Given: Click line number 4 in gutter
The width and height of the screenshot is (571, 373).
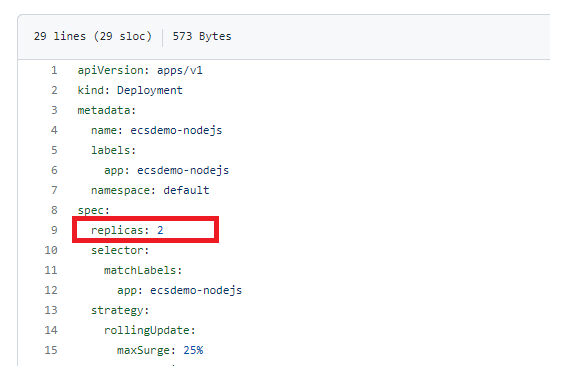Looking at the screenshot, I should coord(54,130).
